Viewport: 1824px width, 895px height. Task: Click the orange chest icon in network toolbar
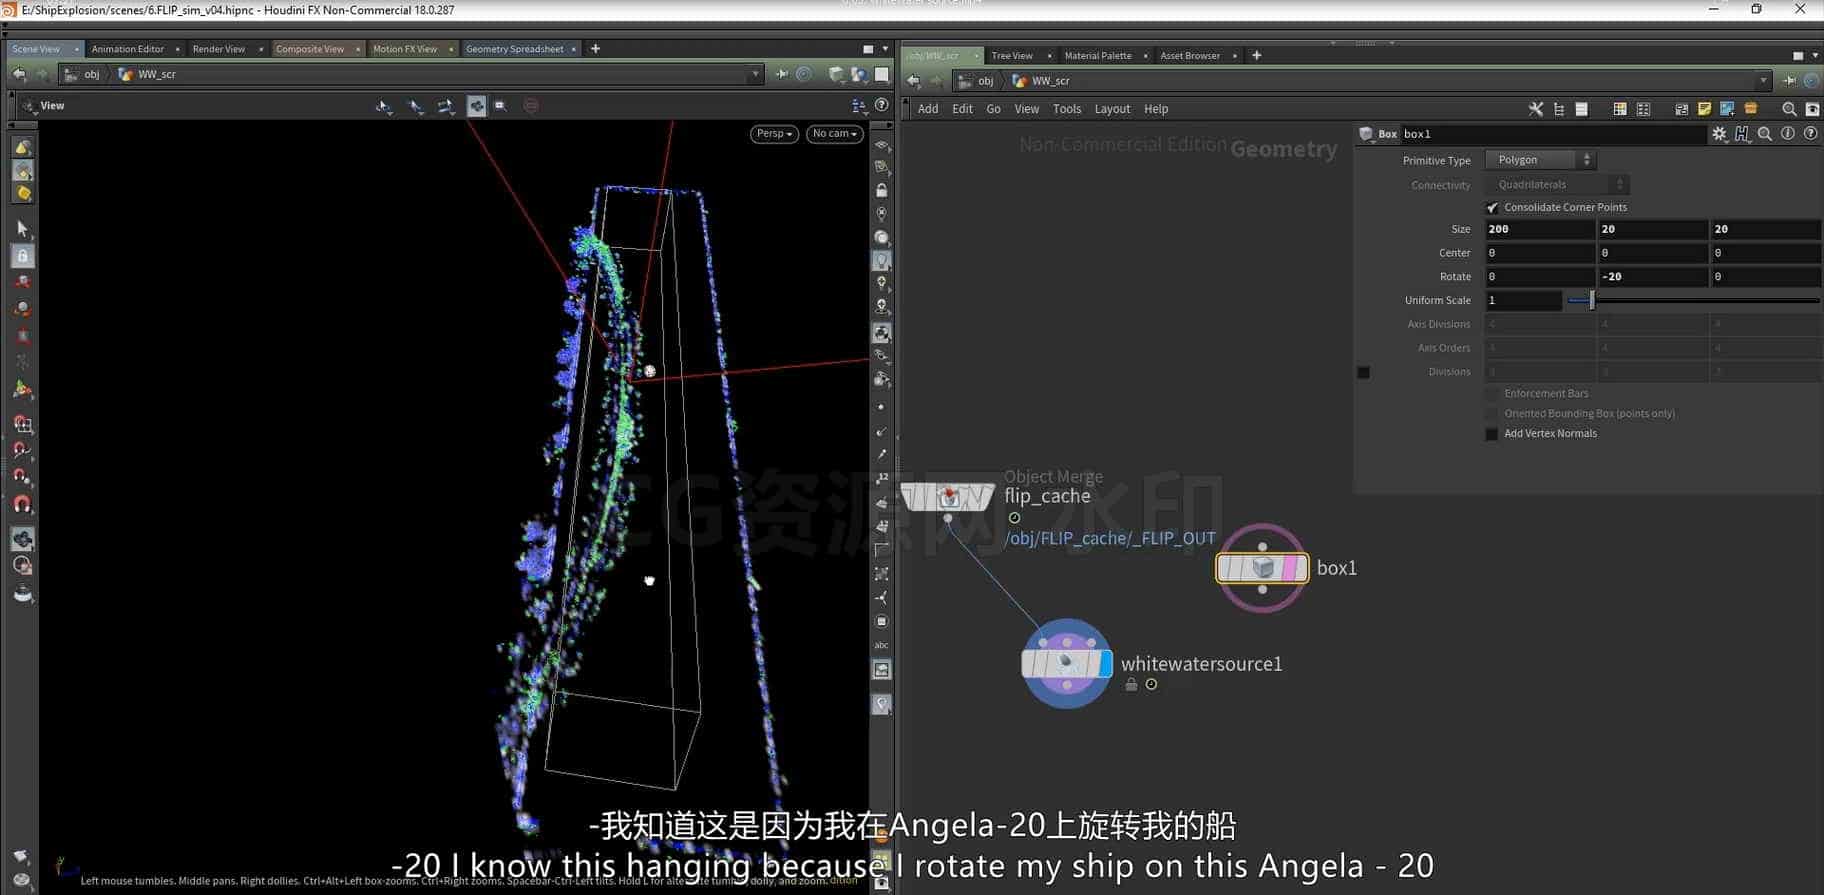click(x=1751, y=109)
